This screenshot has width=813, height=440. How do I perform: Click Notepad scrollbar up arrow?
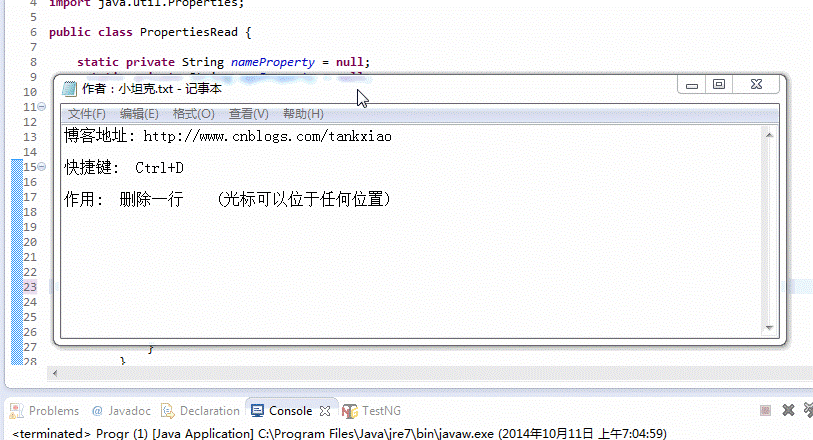(769, 135)
